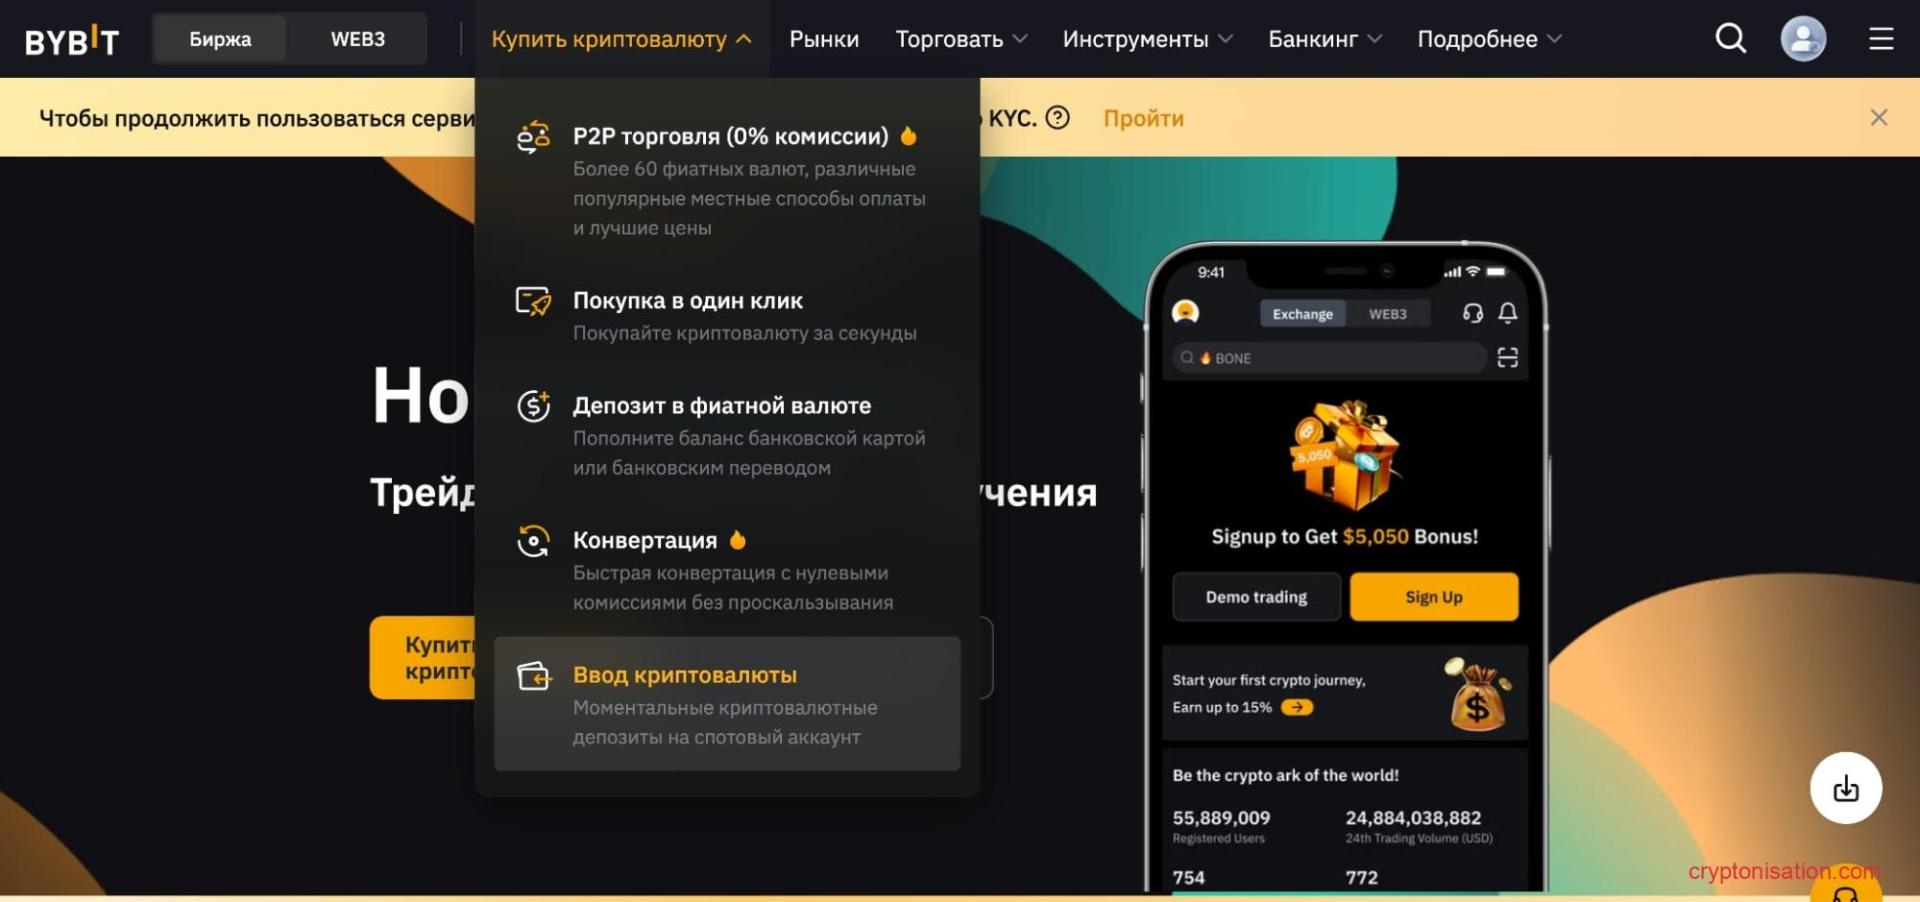This screenshot has height=902, width=1920.
Task: Open the hamburger menu icon
Action: tap(1881, 39)
